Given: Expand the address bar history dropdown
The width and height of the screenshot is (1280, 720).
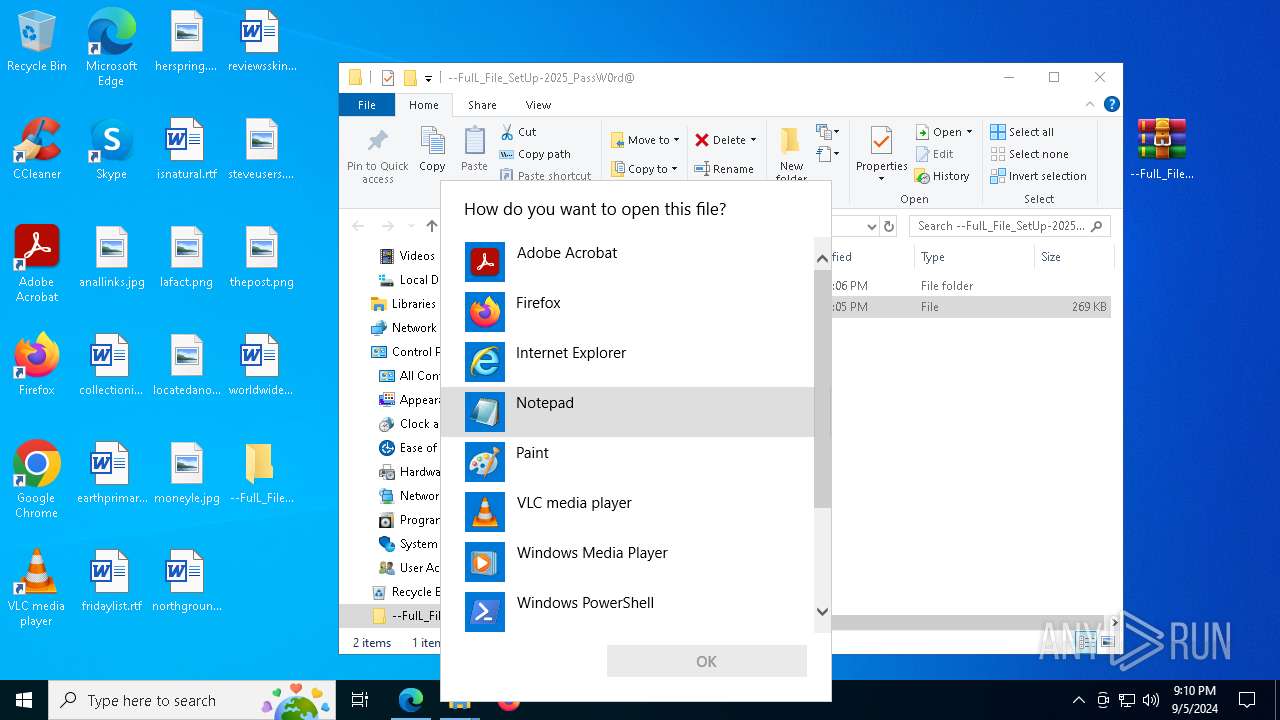Looking at the screenshot, I should pos(871,226).
